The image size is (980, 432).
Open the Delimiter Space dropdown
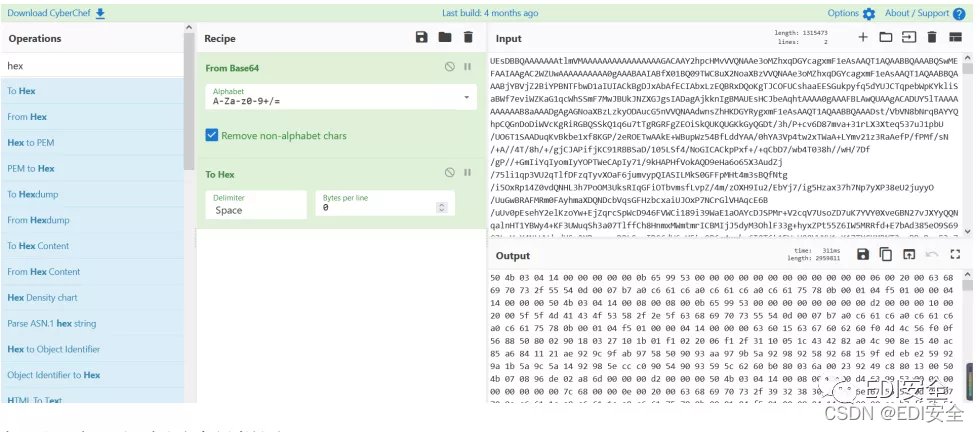[256, 204]
